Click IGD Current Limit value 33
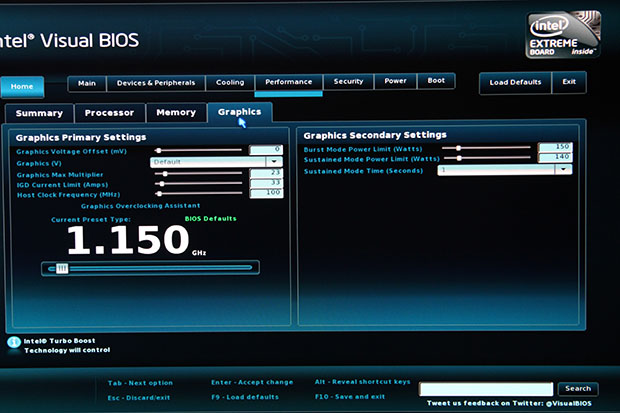 pos(266,183)
